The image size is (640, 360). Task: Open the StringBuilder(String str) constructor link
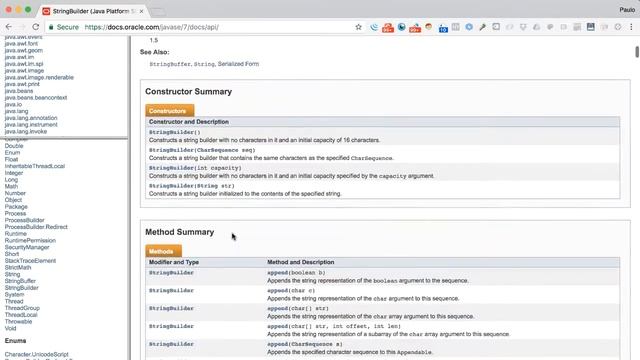pyautogui.click(x=191, y=186)
